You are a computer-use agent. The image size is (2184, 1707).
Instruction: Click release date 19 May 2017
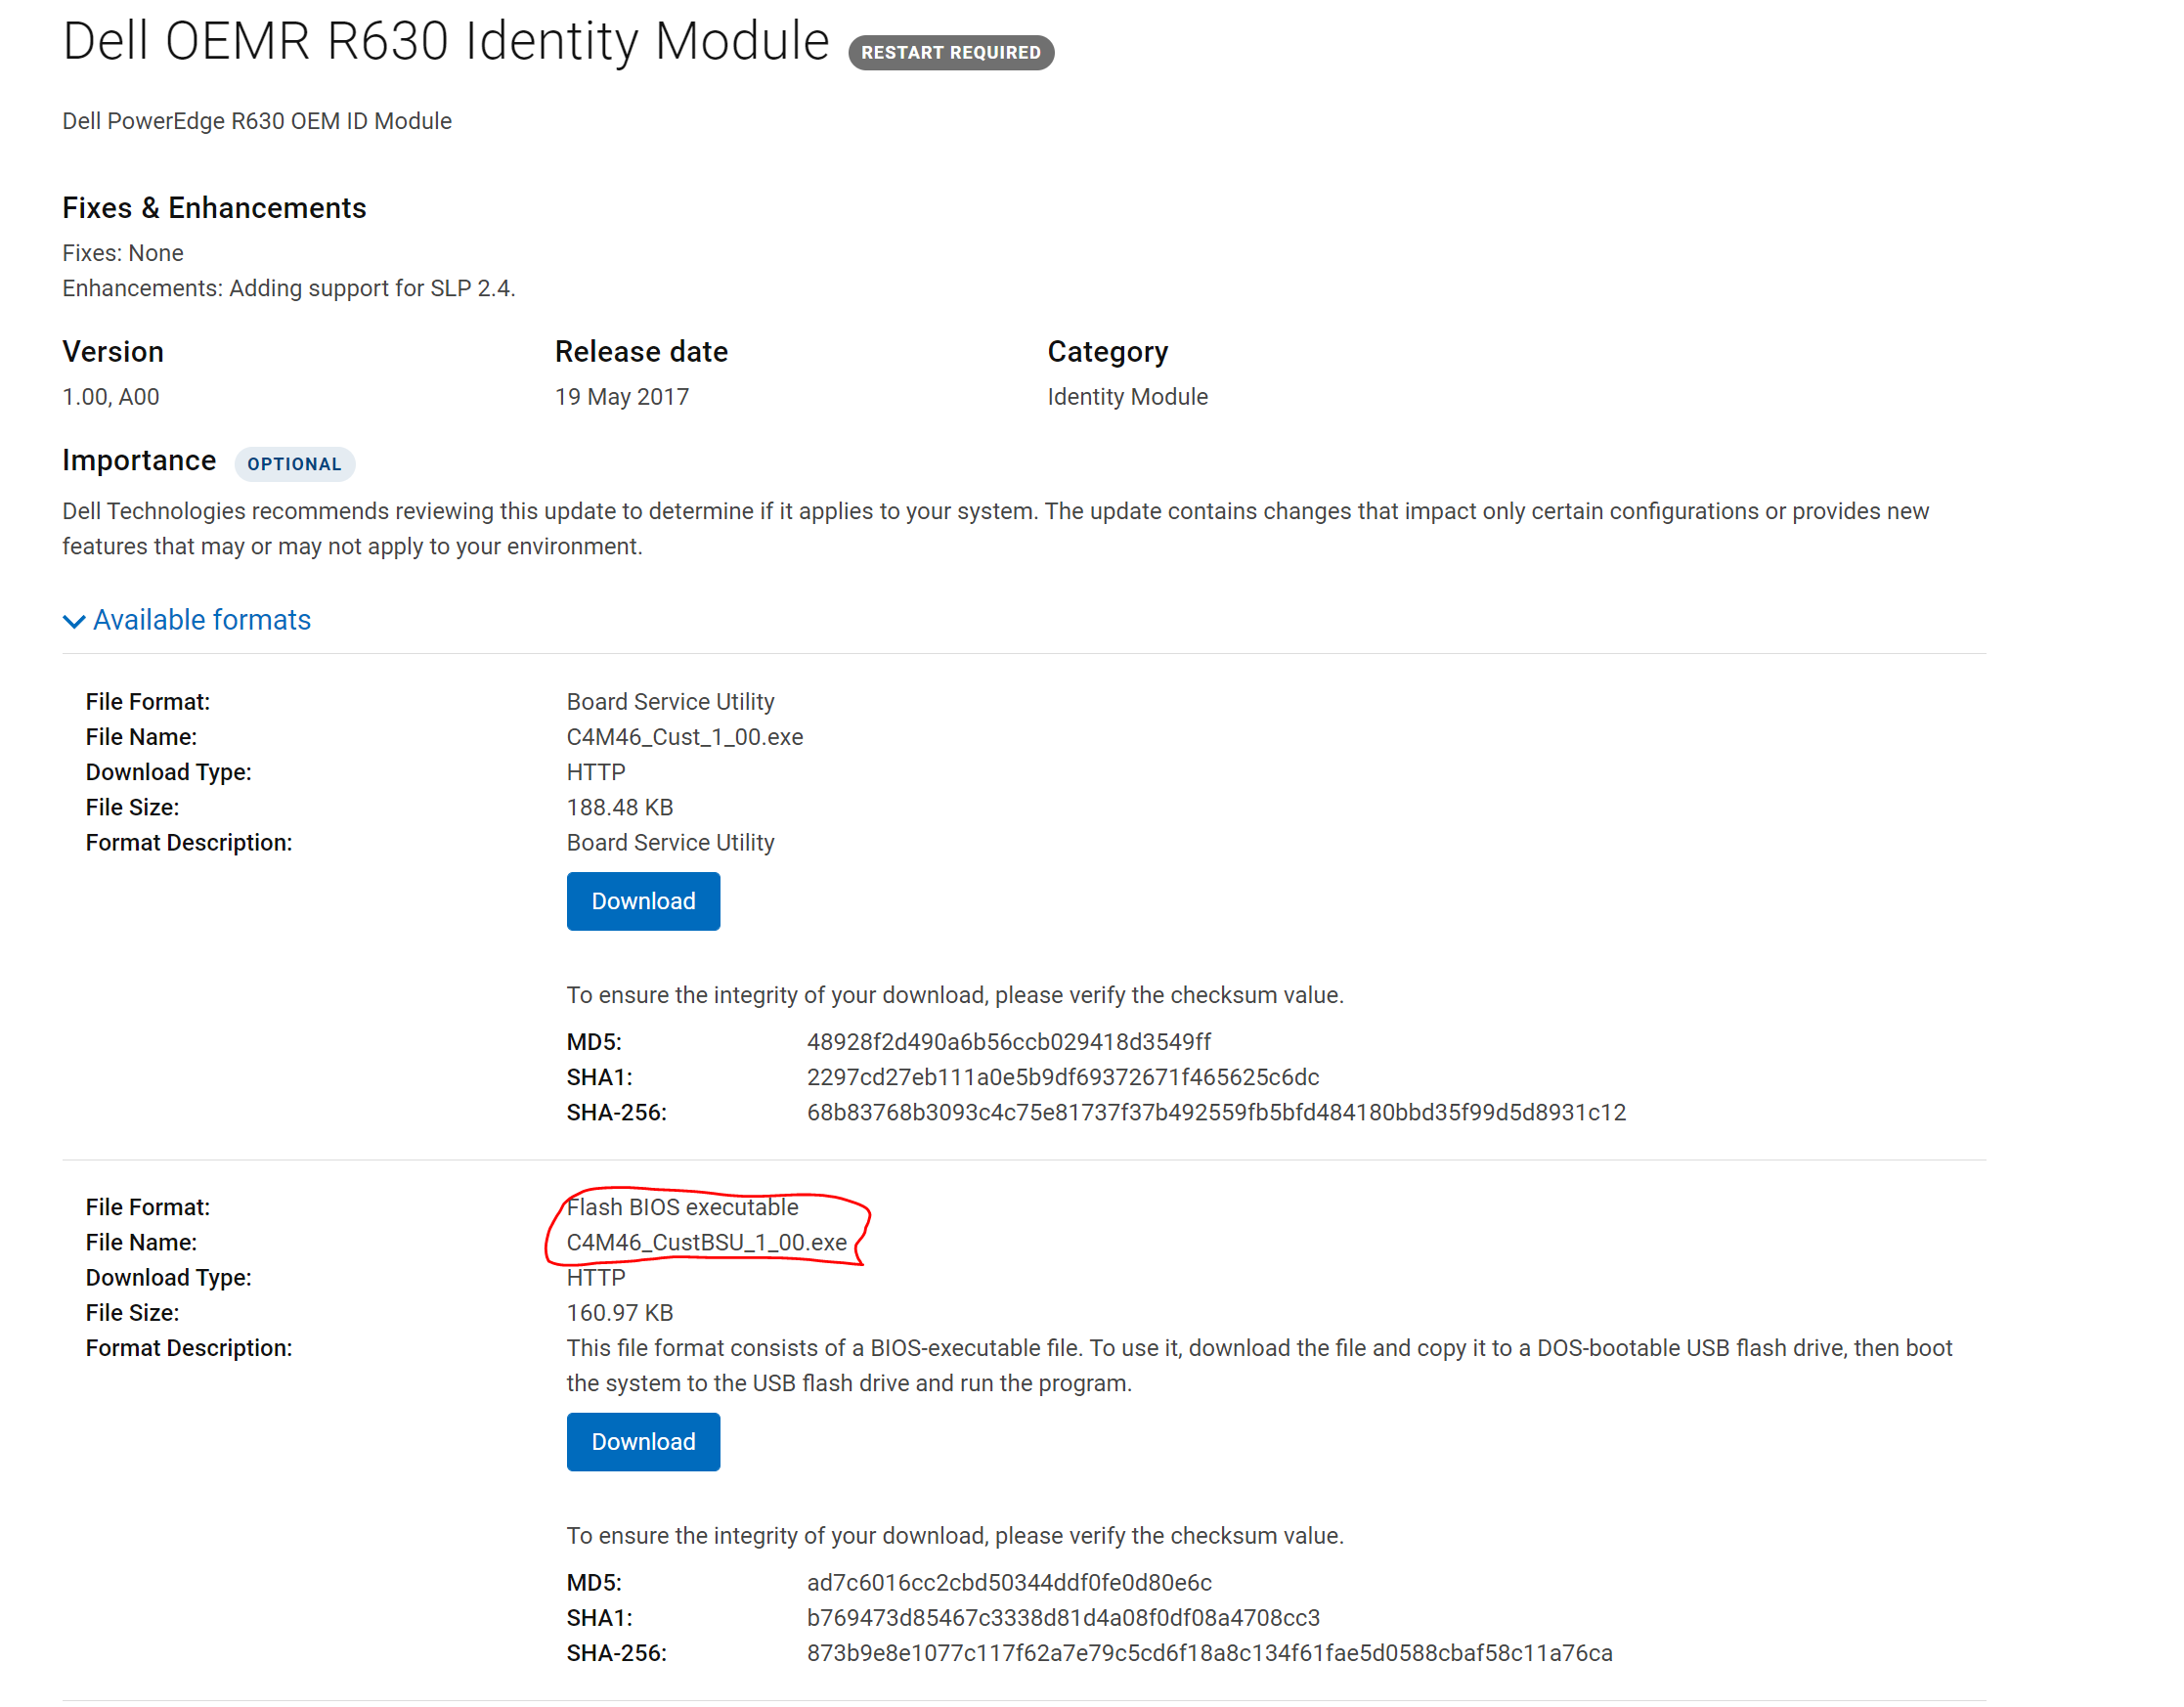(622, 397)
